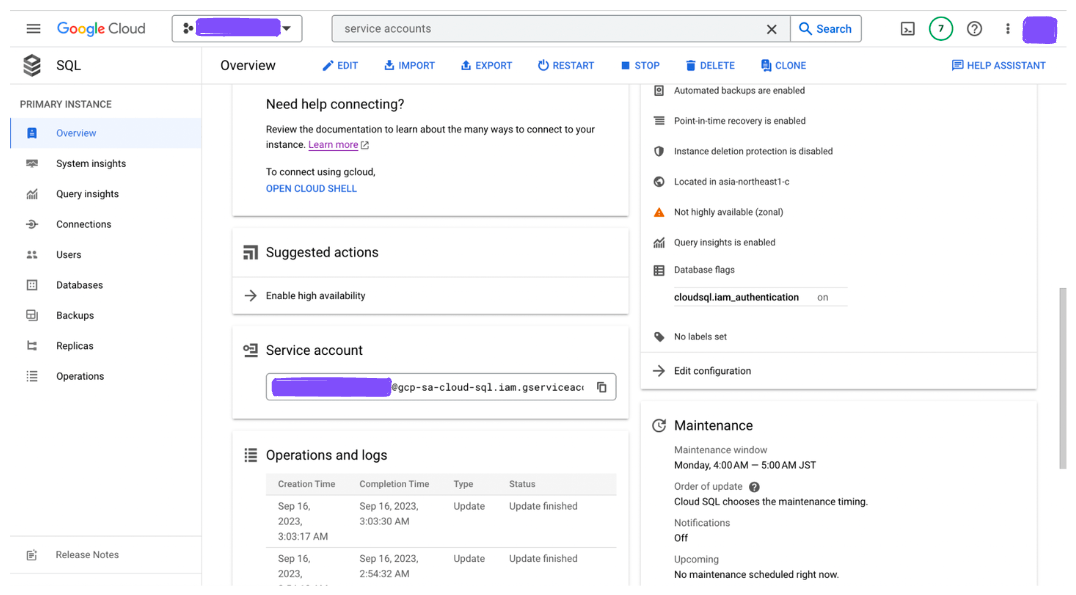
Task: Select Overview in the sidebar
Action: (x=106, y=133)
